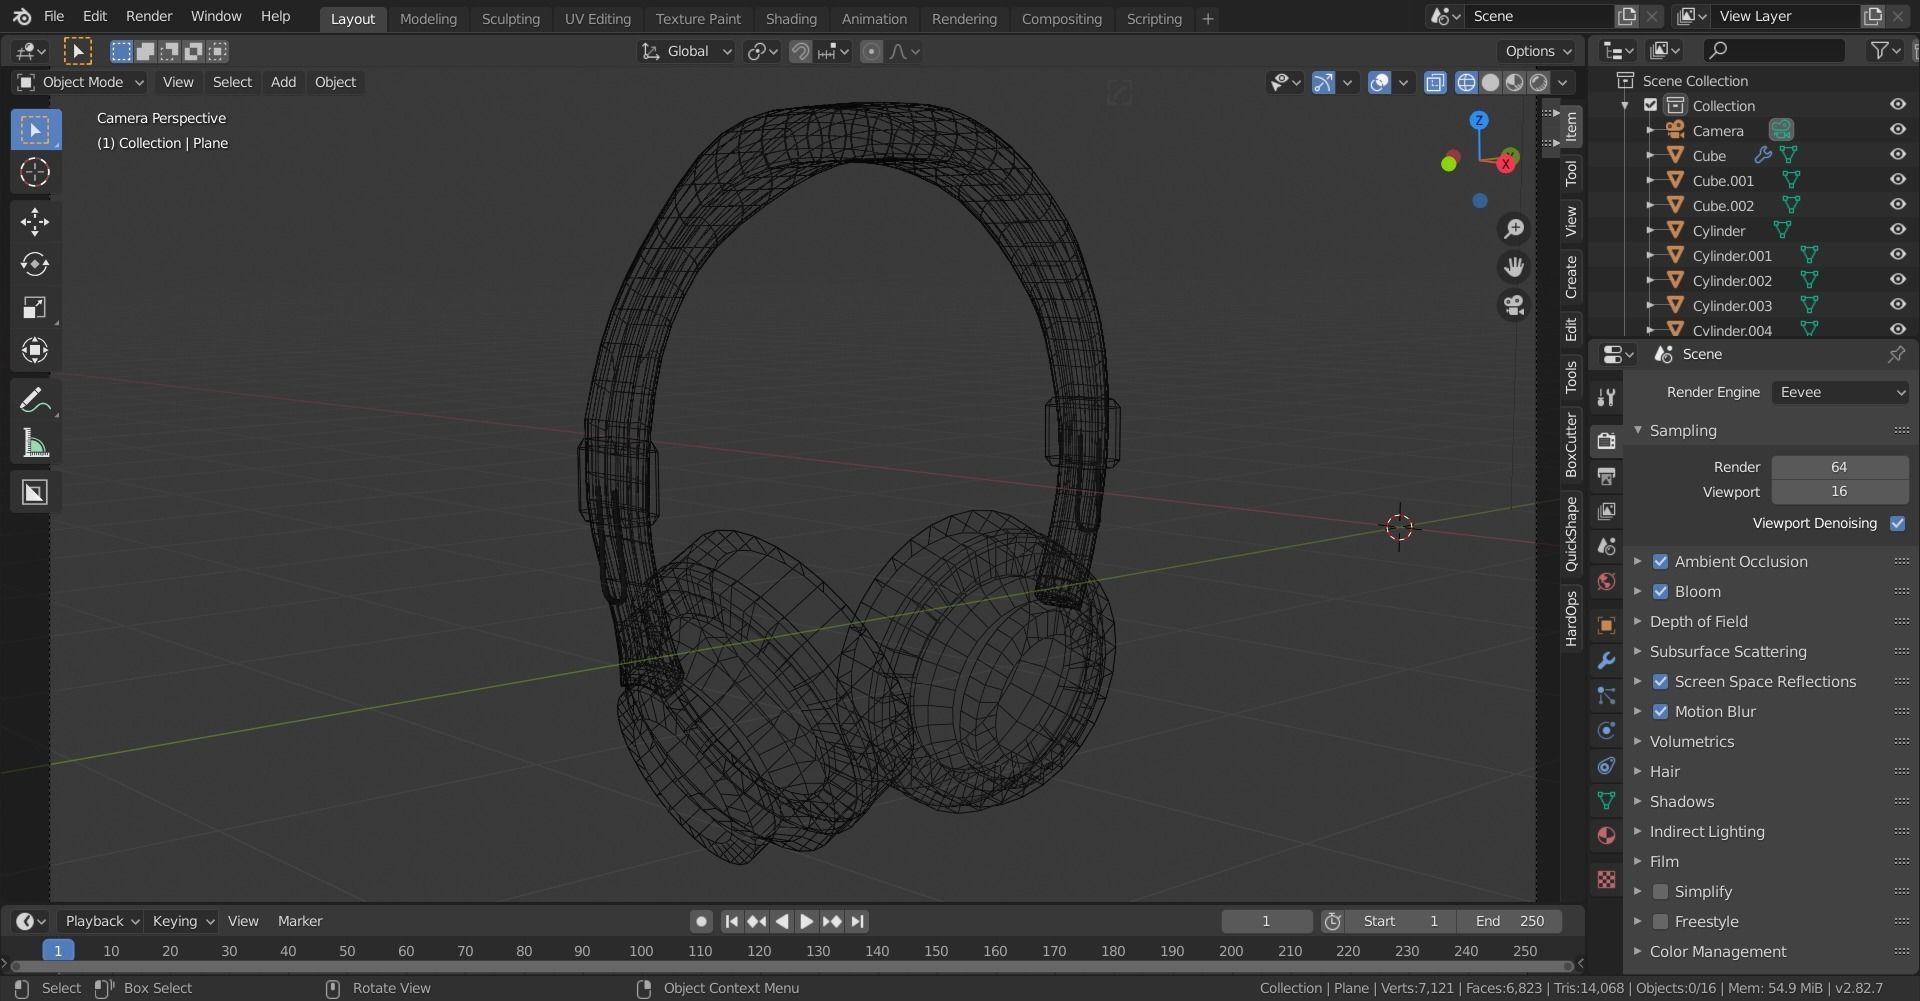The height and width of the screenshot is (1001, 1920).
Task: Open the Options dropdown in header
Action: click(x=1538, y=51)
